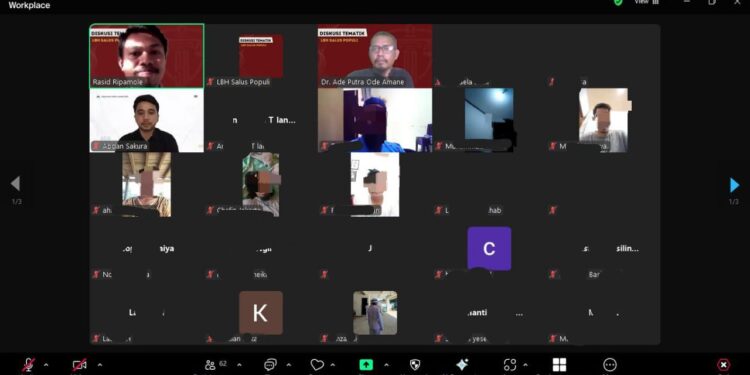750x375 pixels.
Task: Select Dr. Ade Putra Ode Amane's video tile
Action: pyautogui.click(x=375, y=56)
